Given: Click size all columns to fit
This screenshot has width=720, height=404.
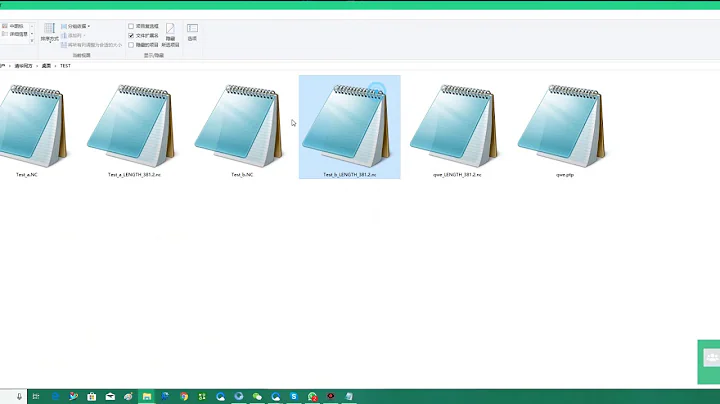Looking at the screenshot, I should coord(91,45).
